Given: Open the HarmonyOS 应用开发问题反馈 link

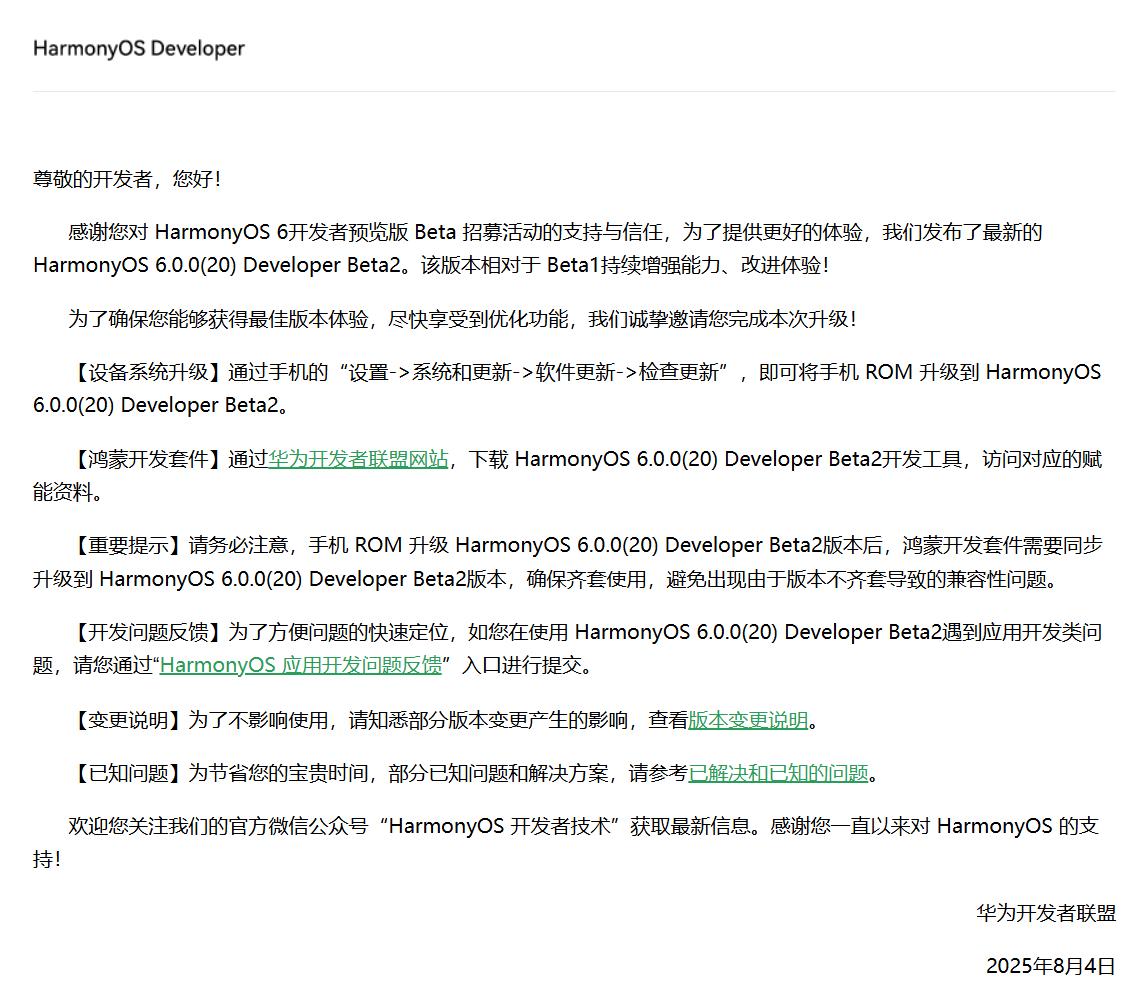Looking at the screenshot, I should pyautogui.click(x=301, y=665).
